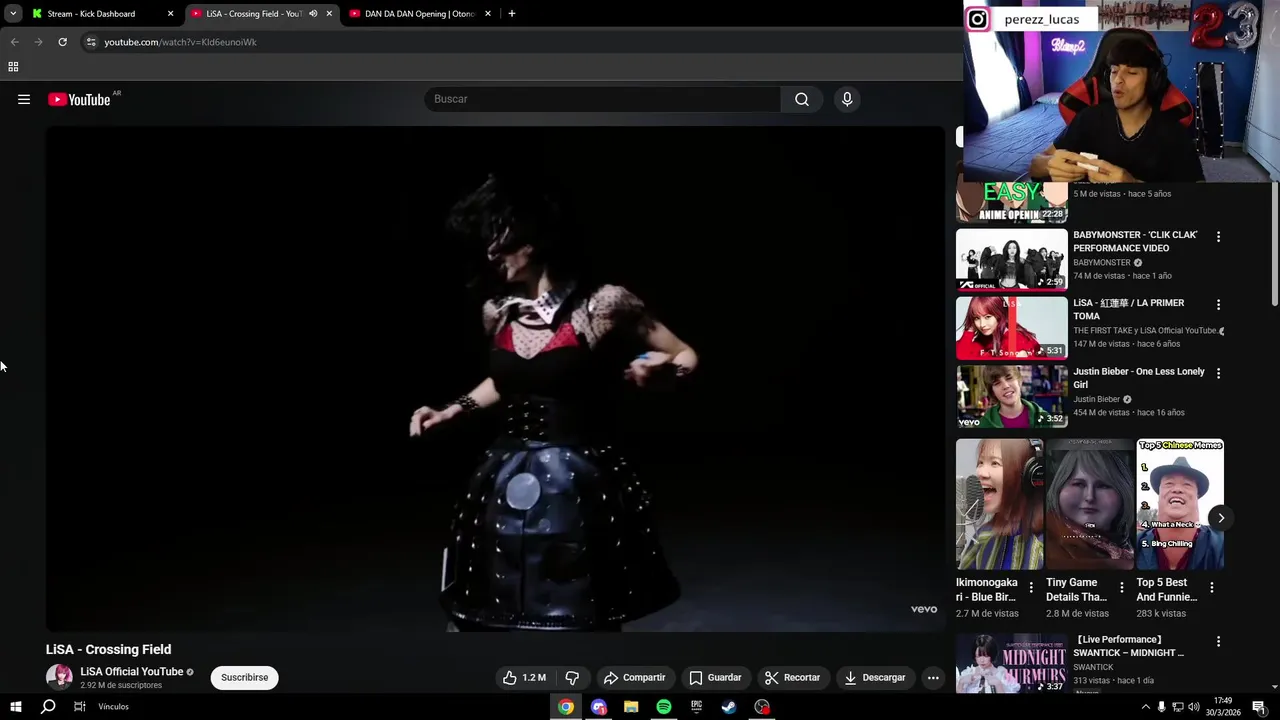Select the youtube.com address bar URL

[x=181, y=42]
